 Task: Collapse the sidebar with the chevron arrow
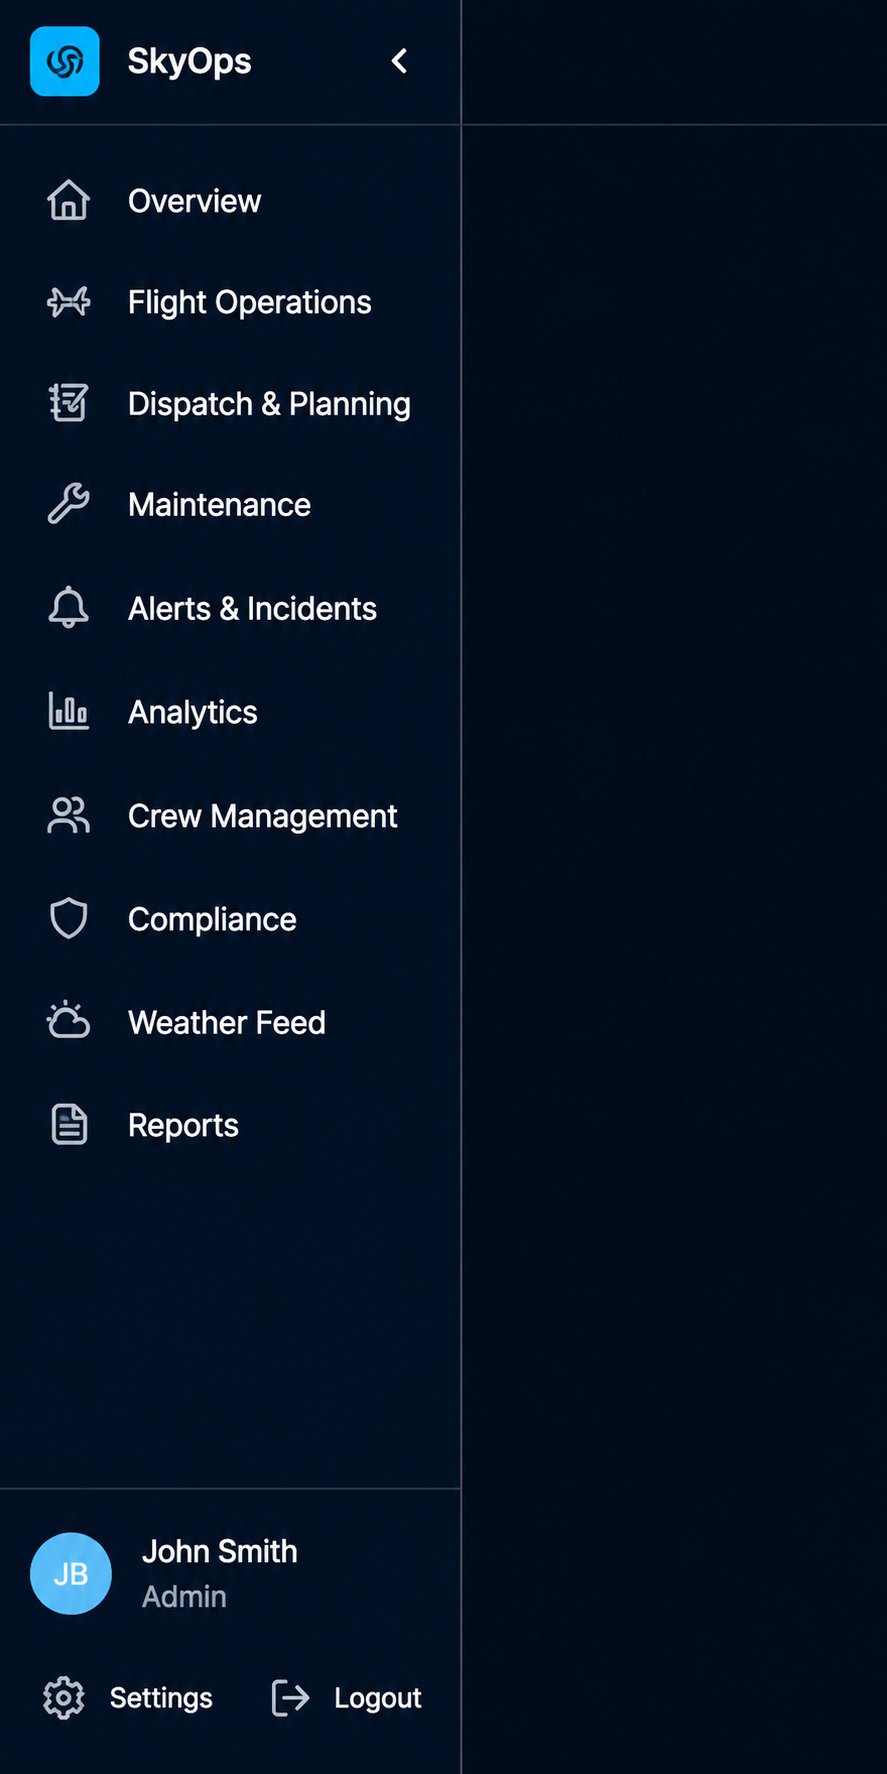click(x=399, y=61)
